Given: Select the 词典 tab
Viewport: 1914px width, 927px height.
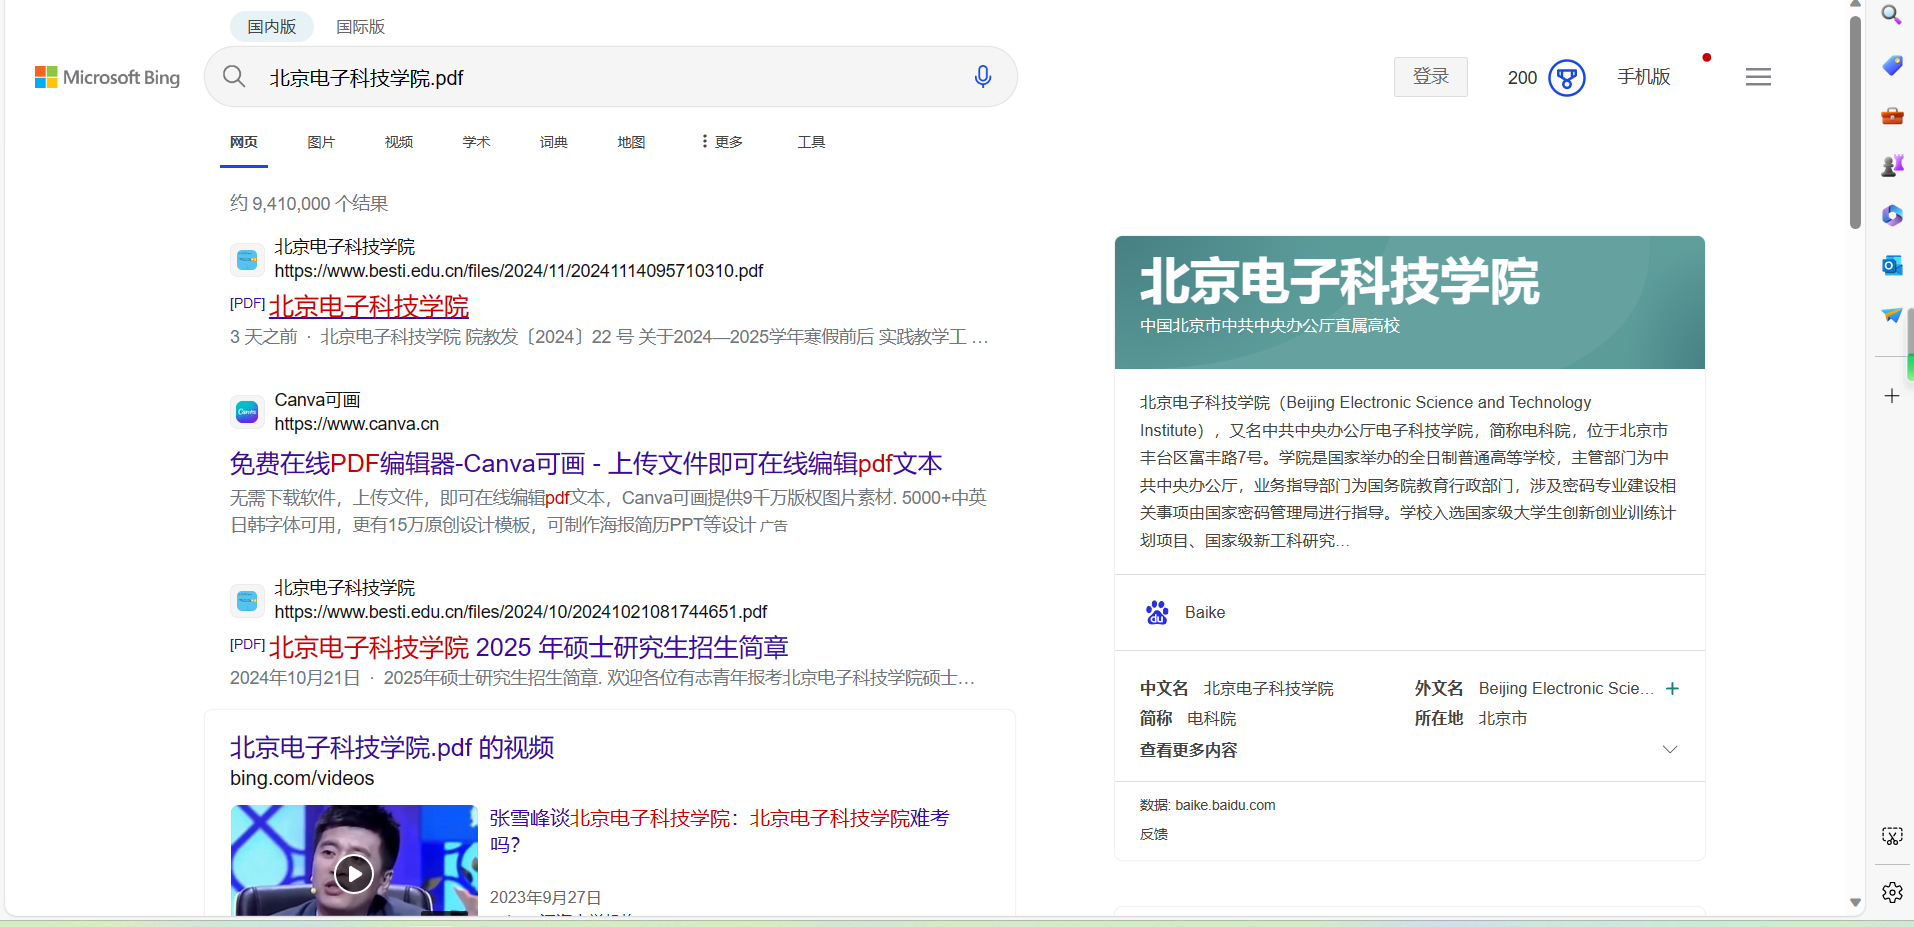Looking at the screenshot, I should click(x=554, y=142).
